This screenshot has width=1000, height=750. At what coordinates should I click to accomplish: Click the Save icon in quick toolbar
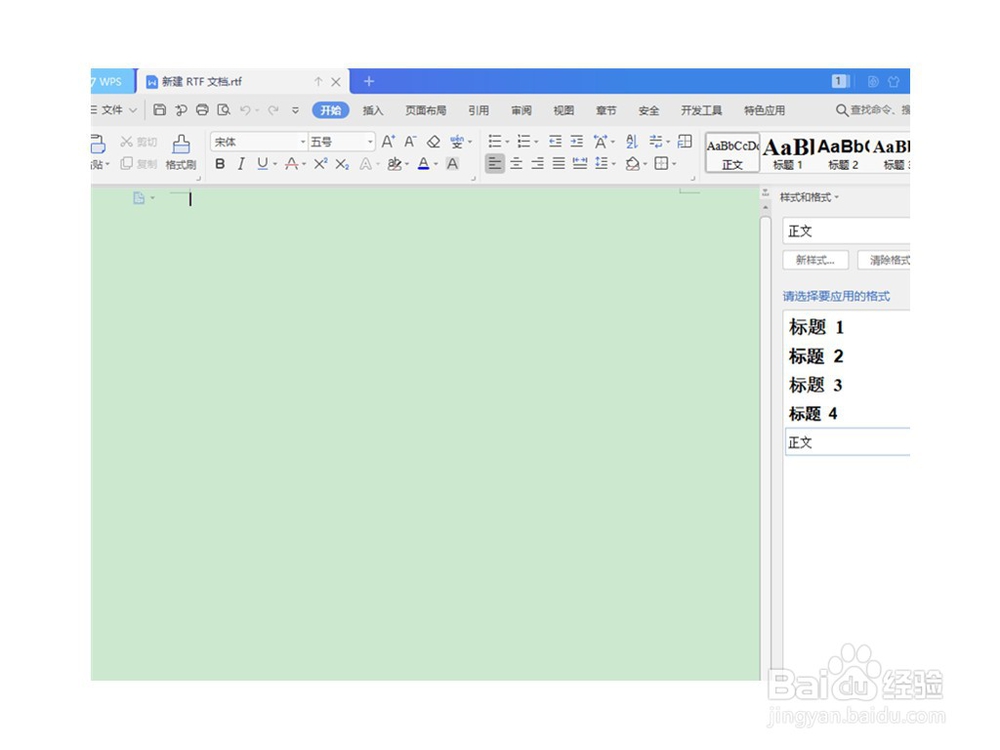pos(159,110)
